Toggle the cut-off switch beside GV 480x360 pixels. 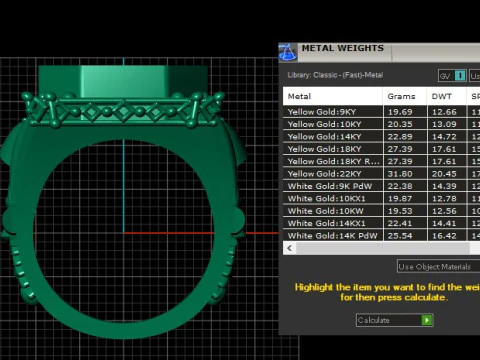(x=474, y=76)
